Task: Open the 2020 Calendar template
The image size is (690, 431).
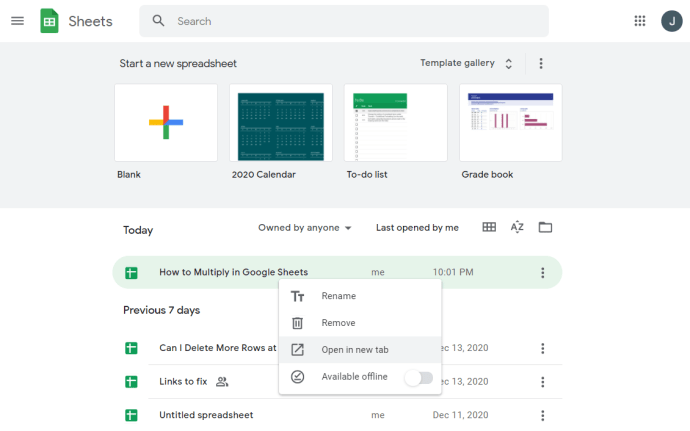Action: point(281,122)
